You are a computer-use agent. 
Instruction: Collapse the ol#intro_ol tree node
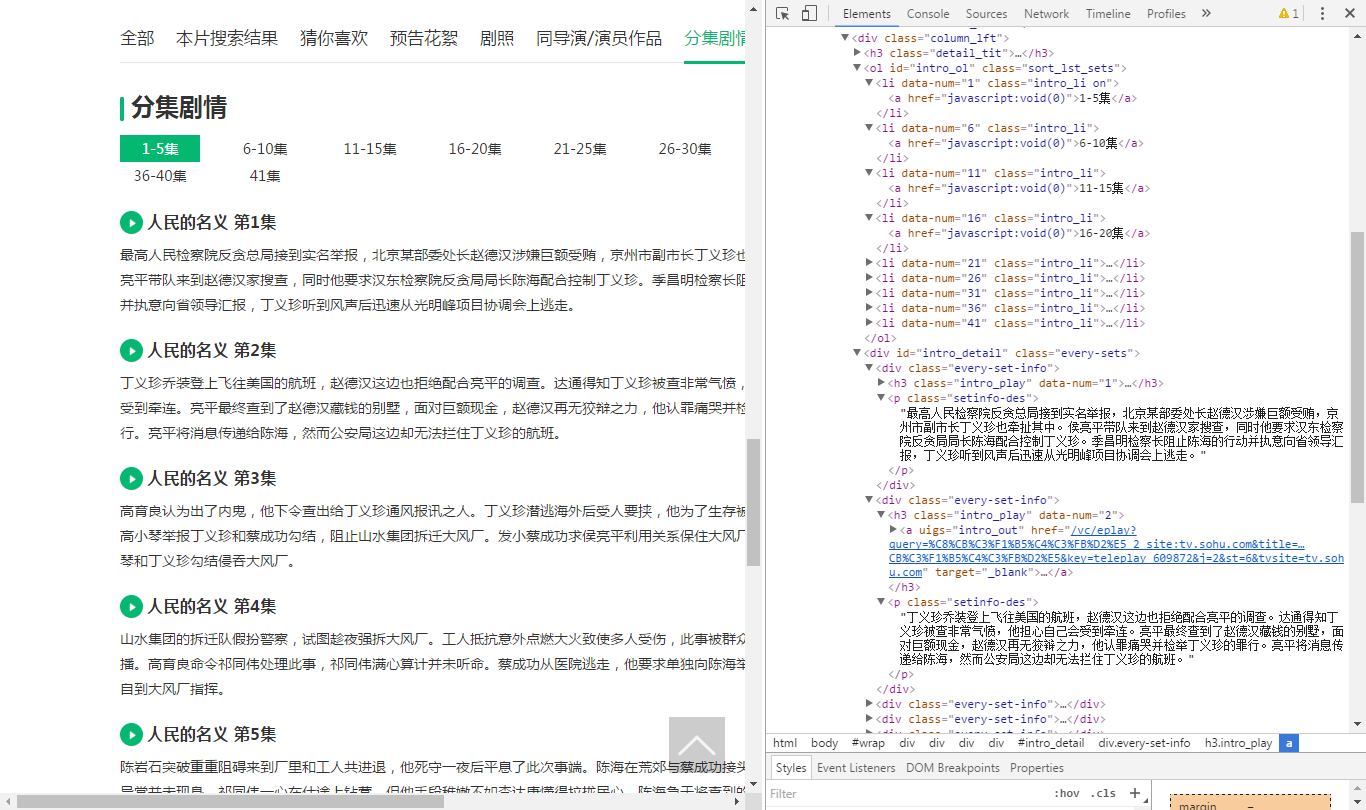855,67
